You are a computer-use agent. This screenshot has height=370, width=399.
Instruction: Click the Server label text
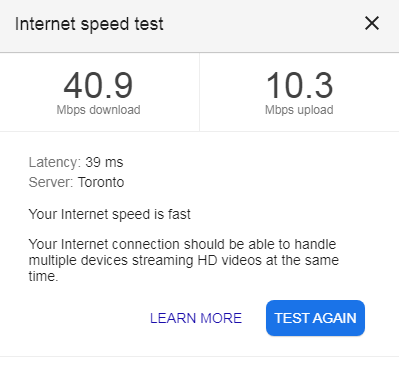[x=51, y=182]
